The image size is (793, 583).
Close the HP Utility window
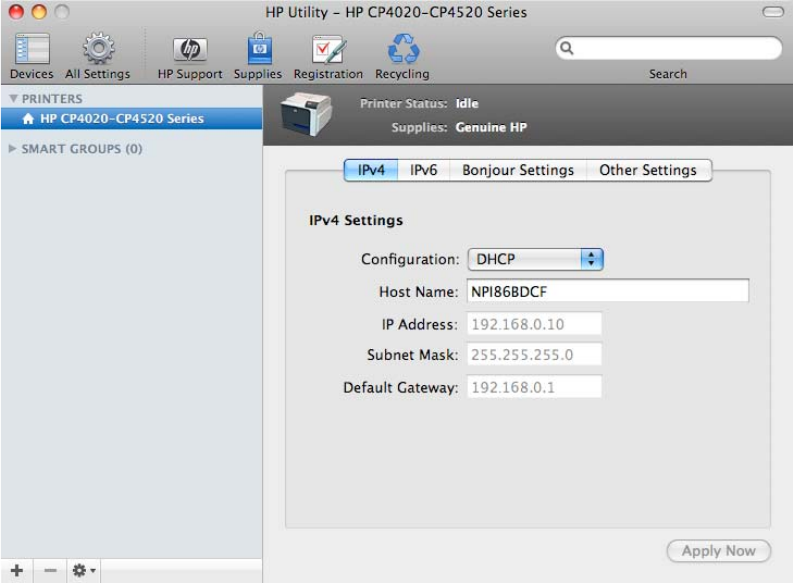click(16, 12)
